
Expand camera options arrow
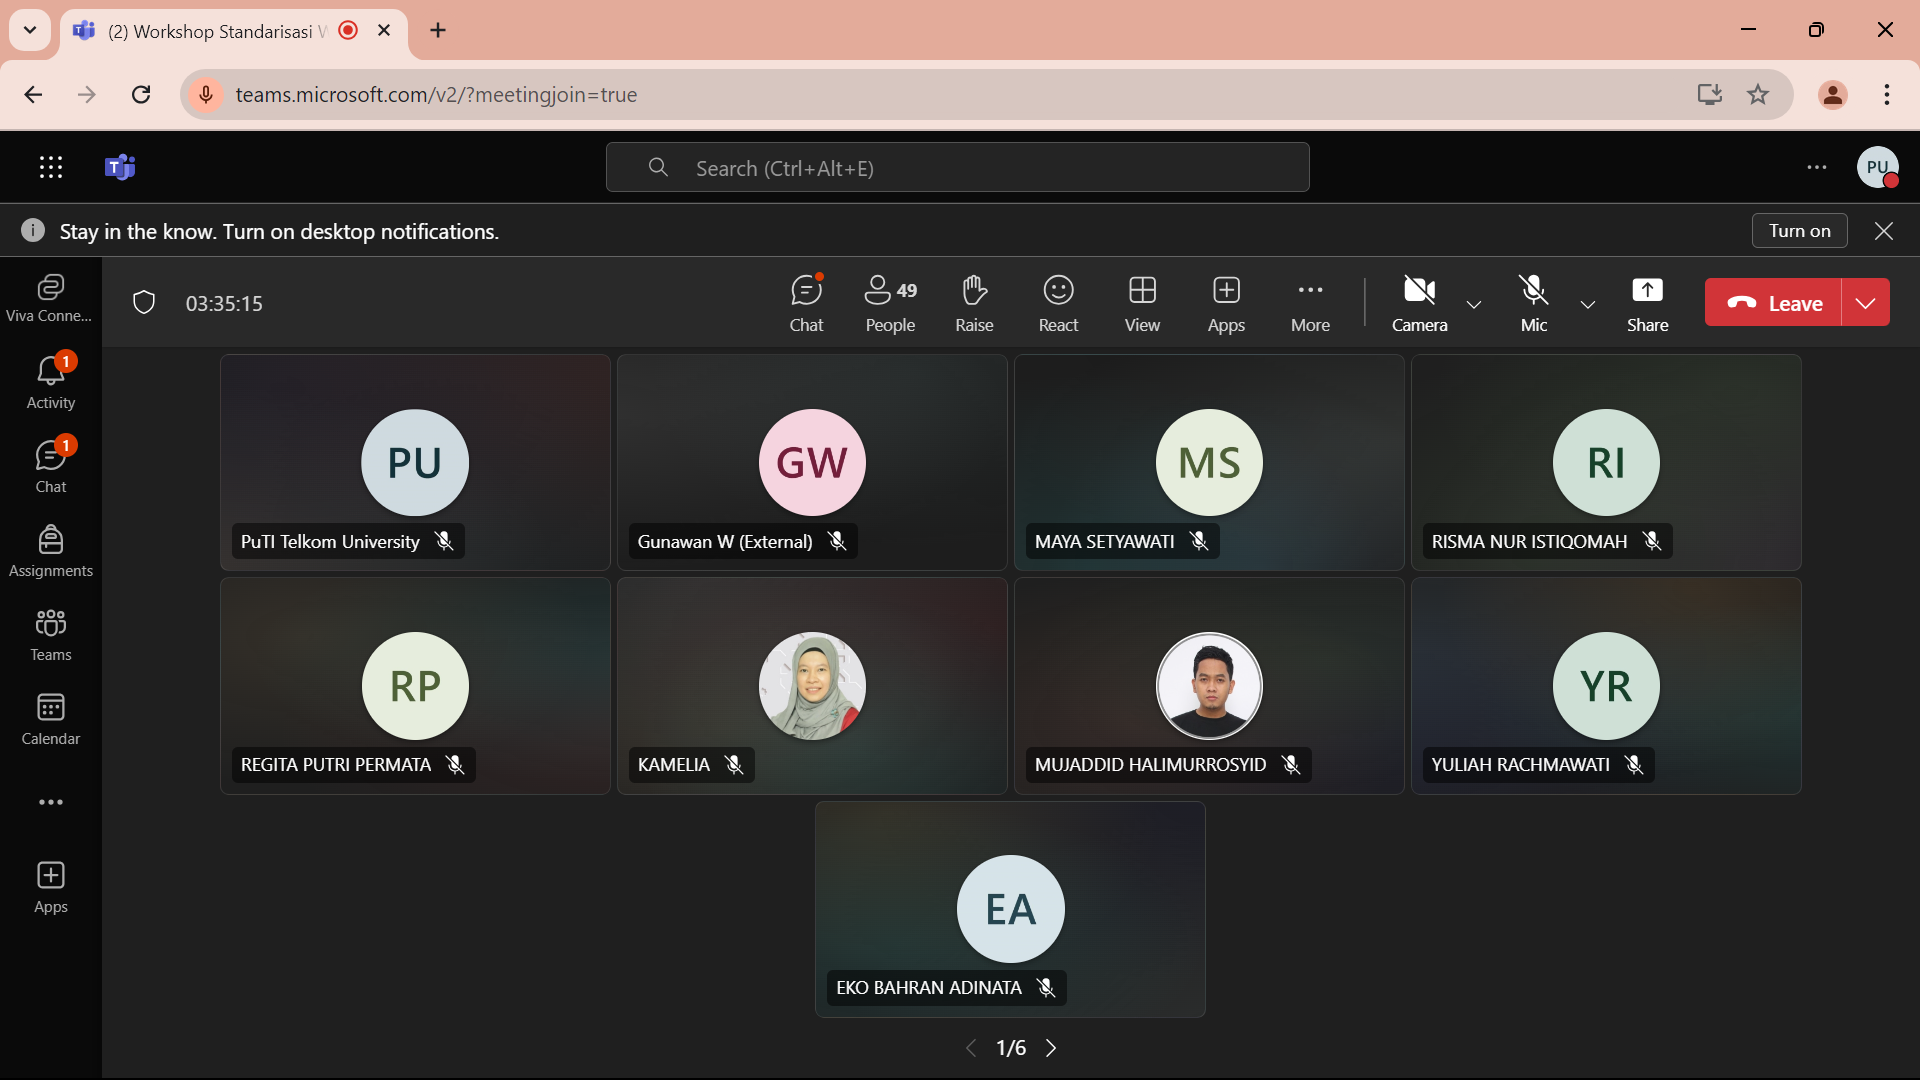tap(1474, 304)
